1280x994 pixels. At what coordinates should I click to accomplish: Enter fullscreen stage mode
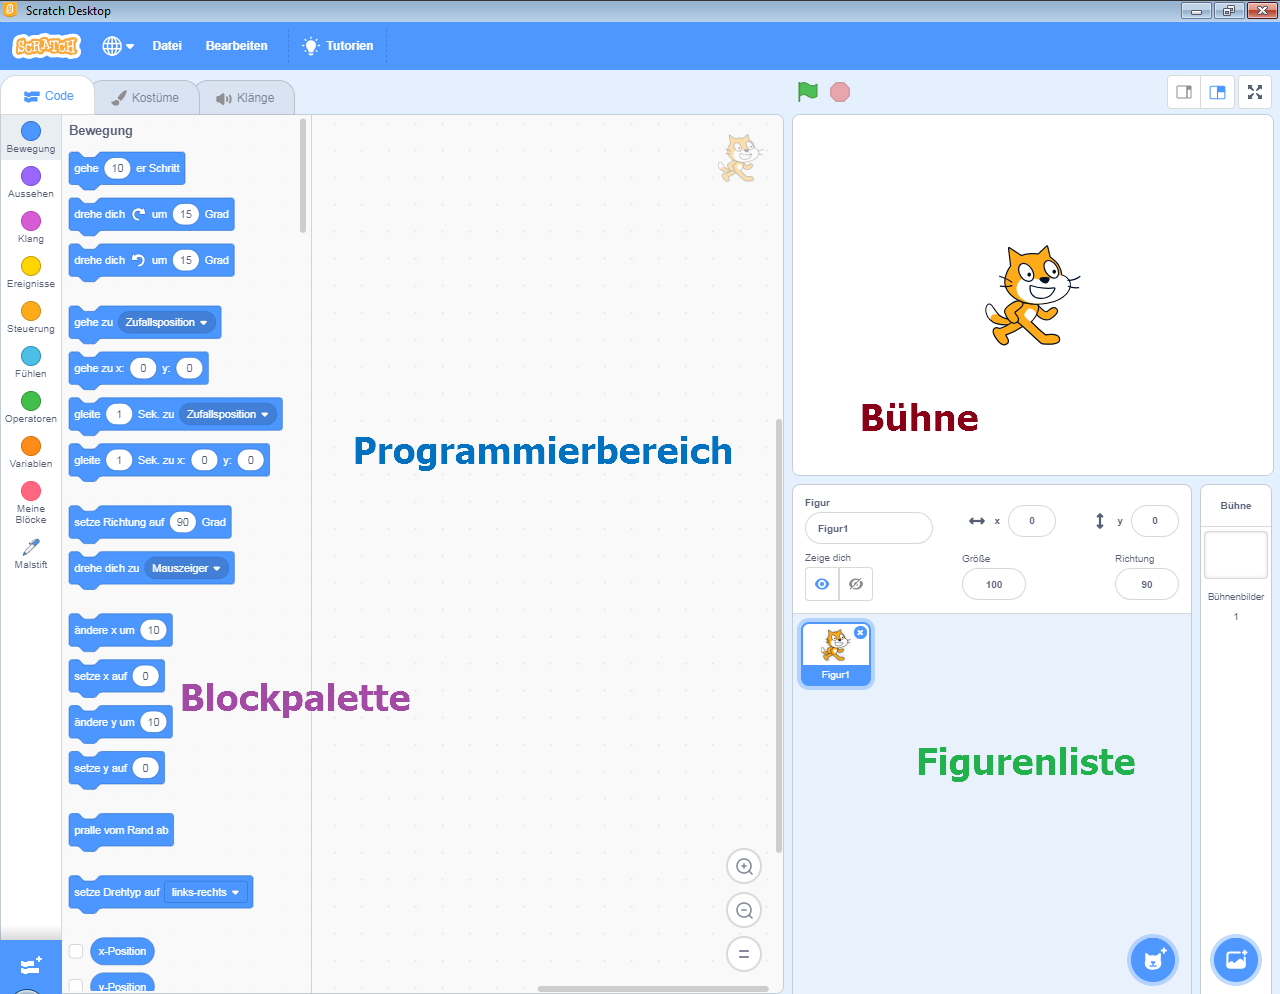(1255, 92)
